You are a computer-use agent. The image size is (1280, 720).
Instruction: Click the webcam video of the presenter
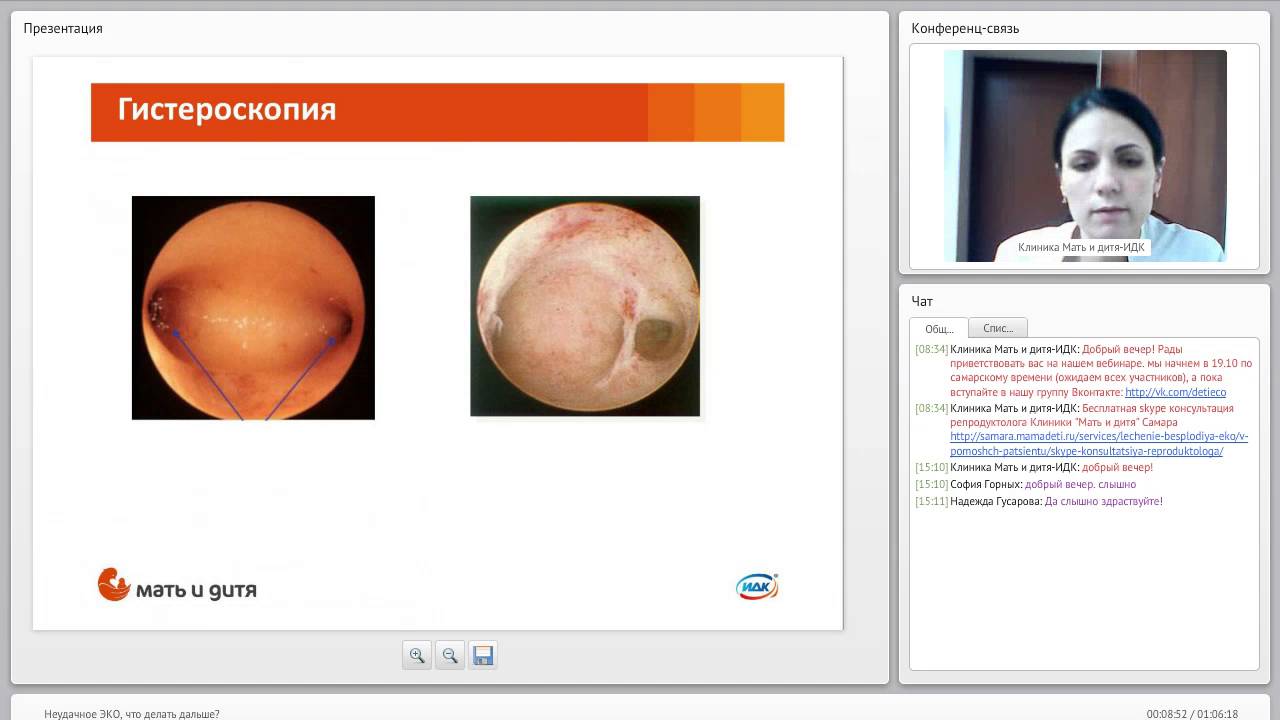[1085, 156]
